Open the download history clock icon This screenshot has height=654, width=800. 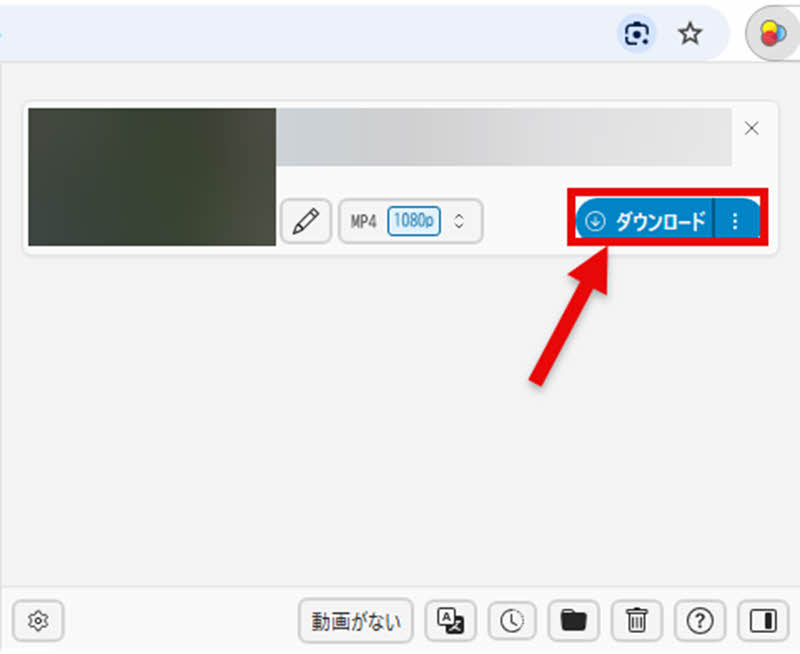click(x=512, y=621)
